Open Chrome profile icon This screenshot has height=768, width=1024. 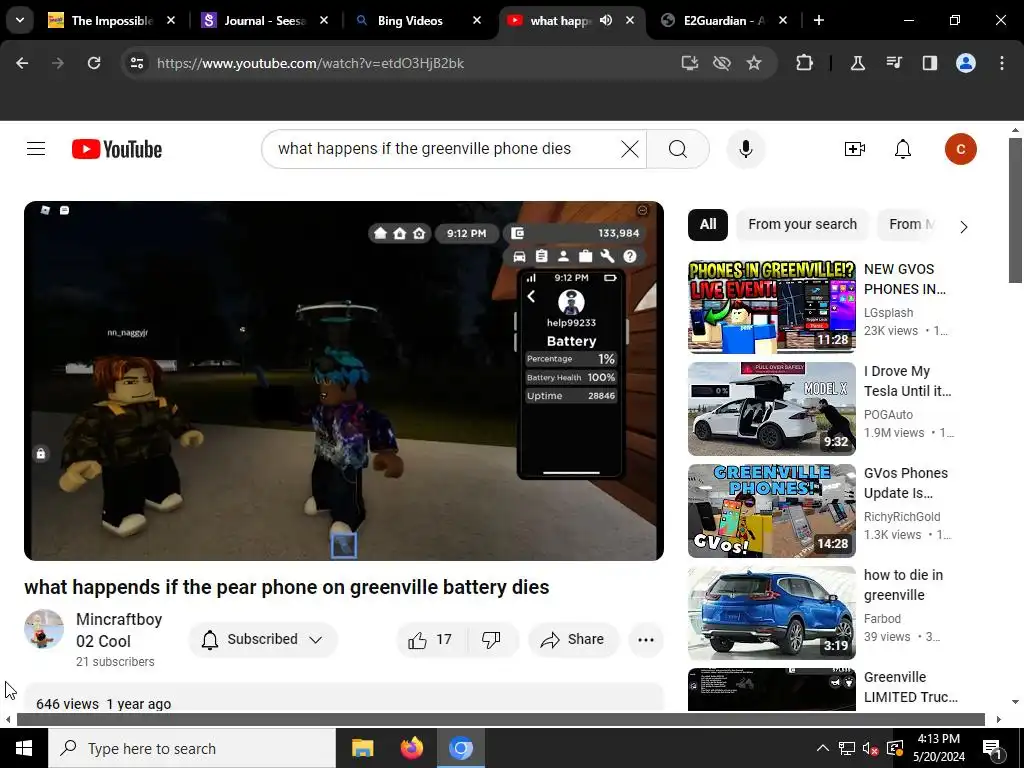point(966,63)
